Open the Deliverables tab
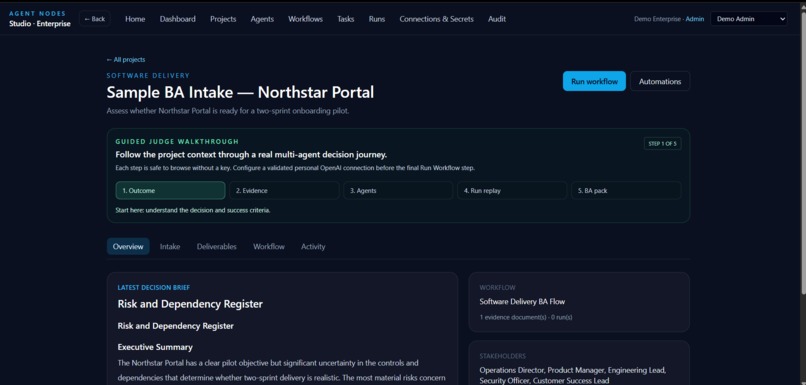806x385 pixels. [x=216, y=246]
